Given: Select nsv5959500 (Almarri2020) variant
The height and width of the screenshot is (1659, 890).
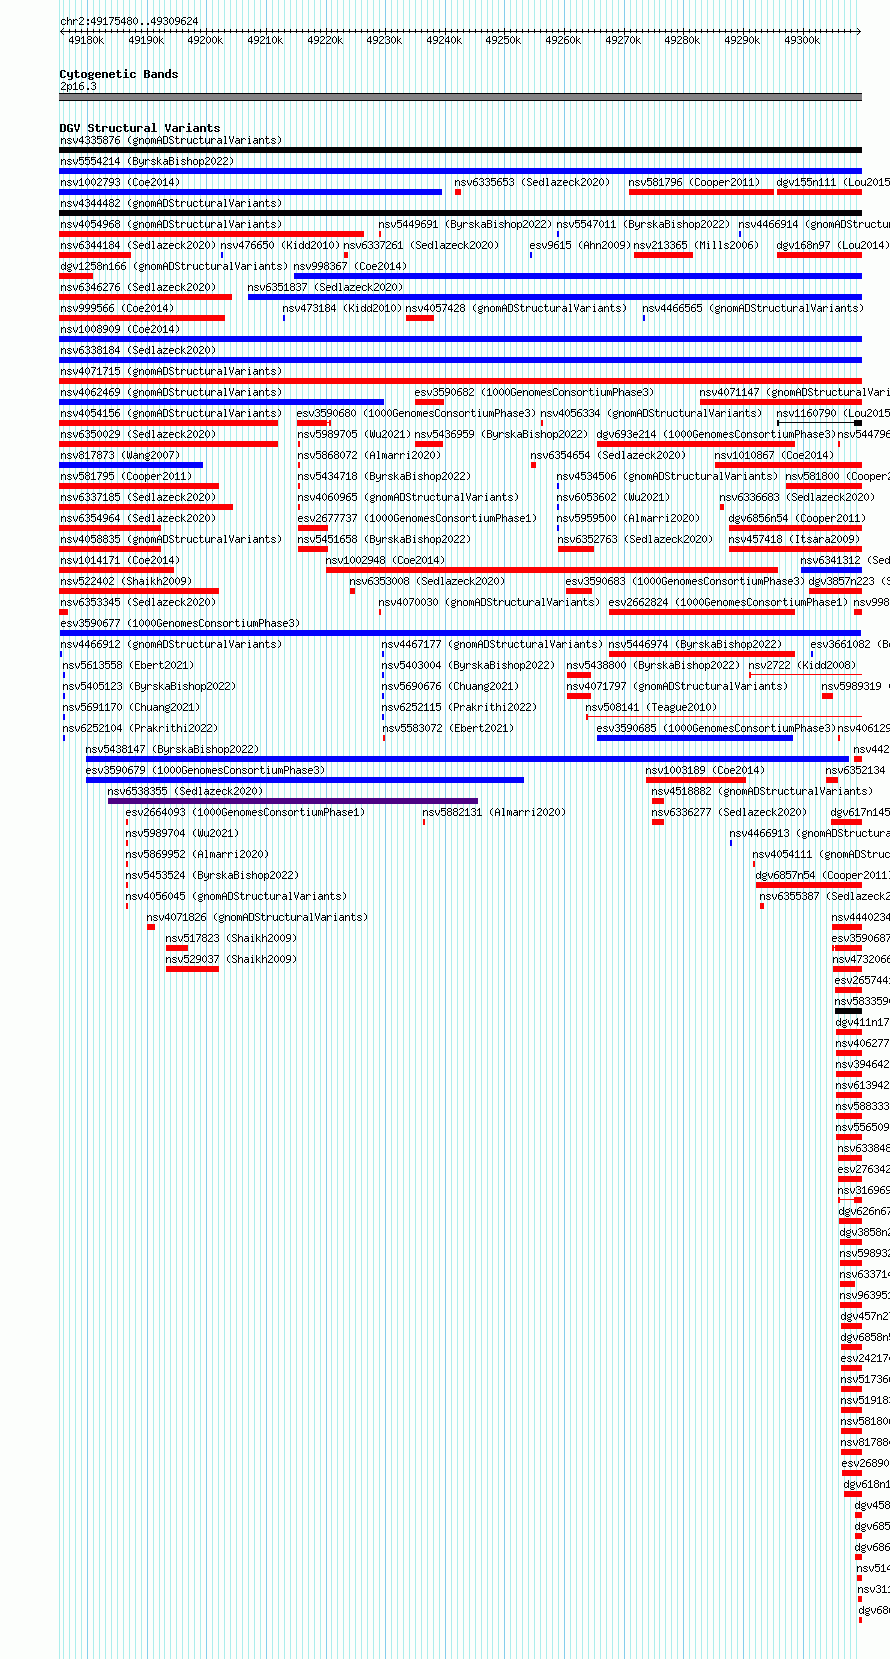Looking at the screenshot, I should point(629,518).
